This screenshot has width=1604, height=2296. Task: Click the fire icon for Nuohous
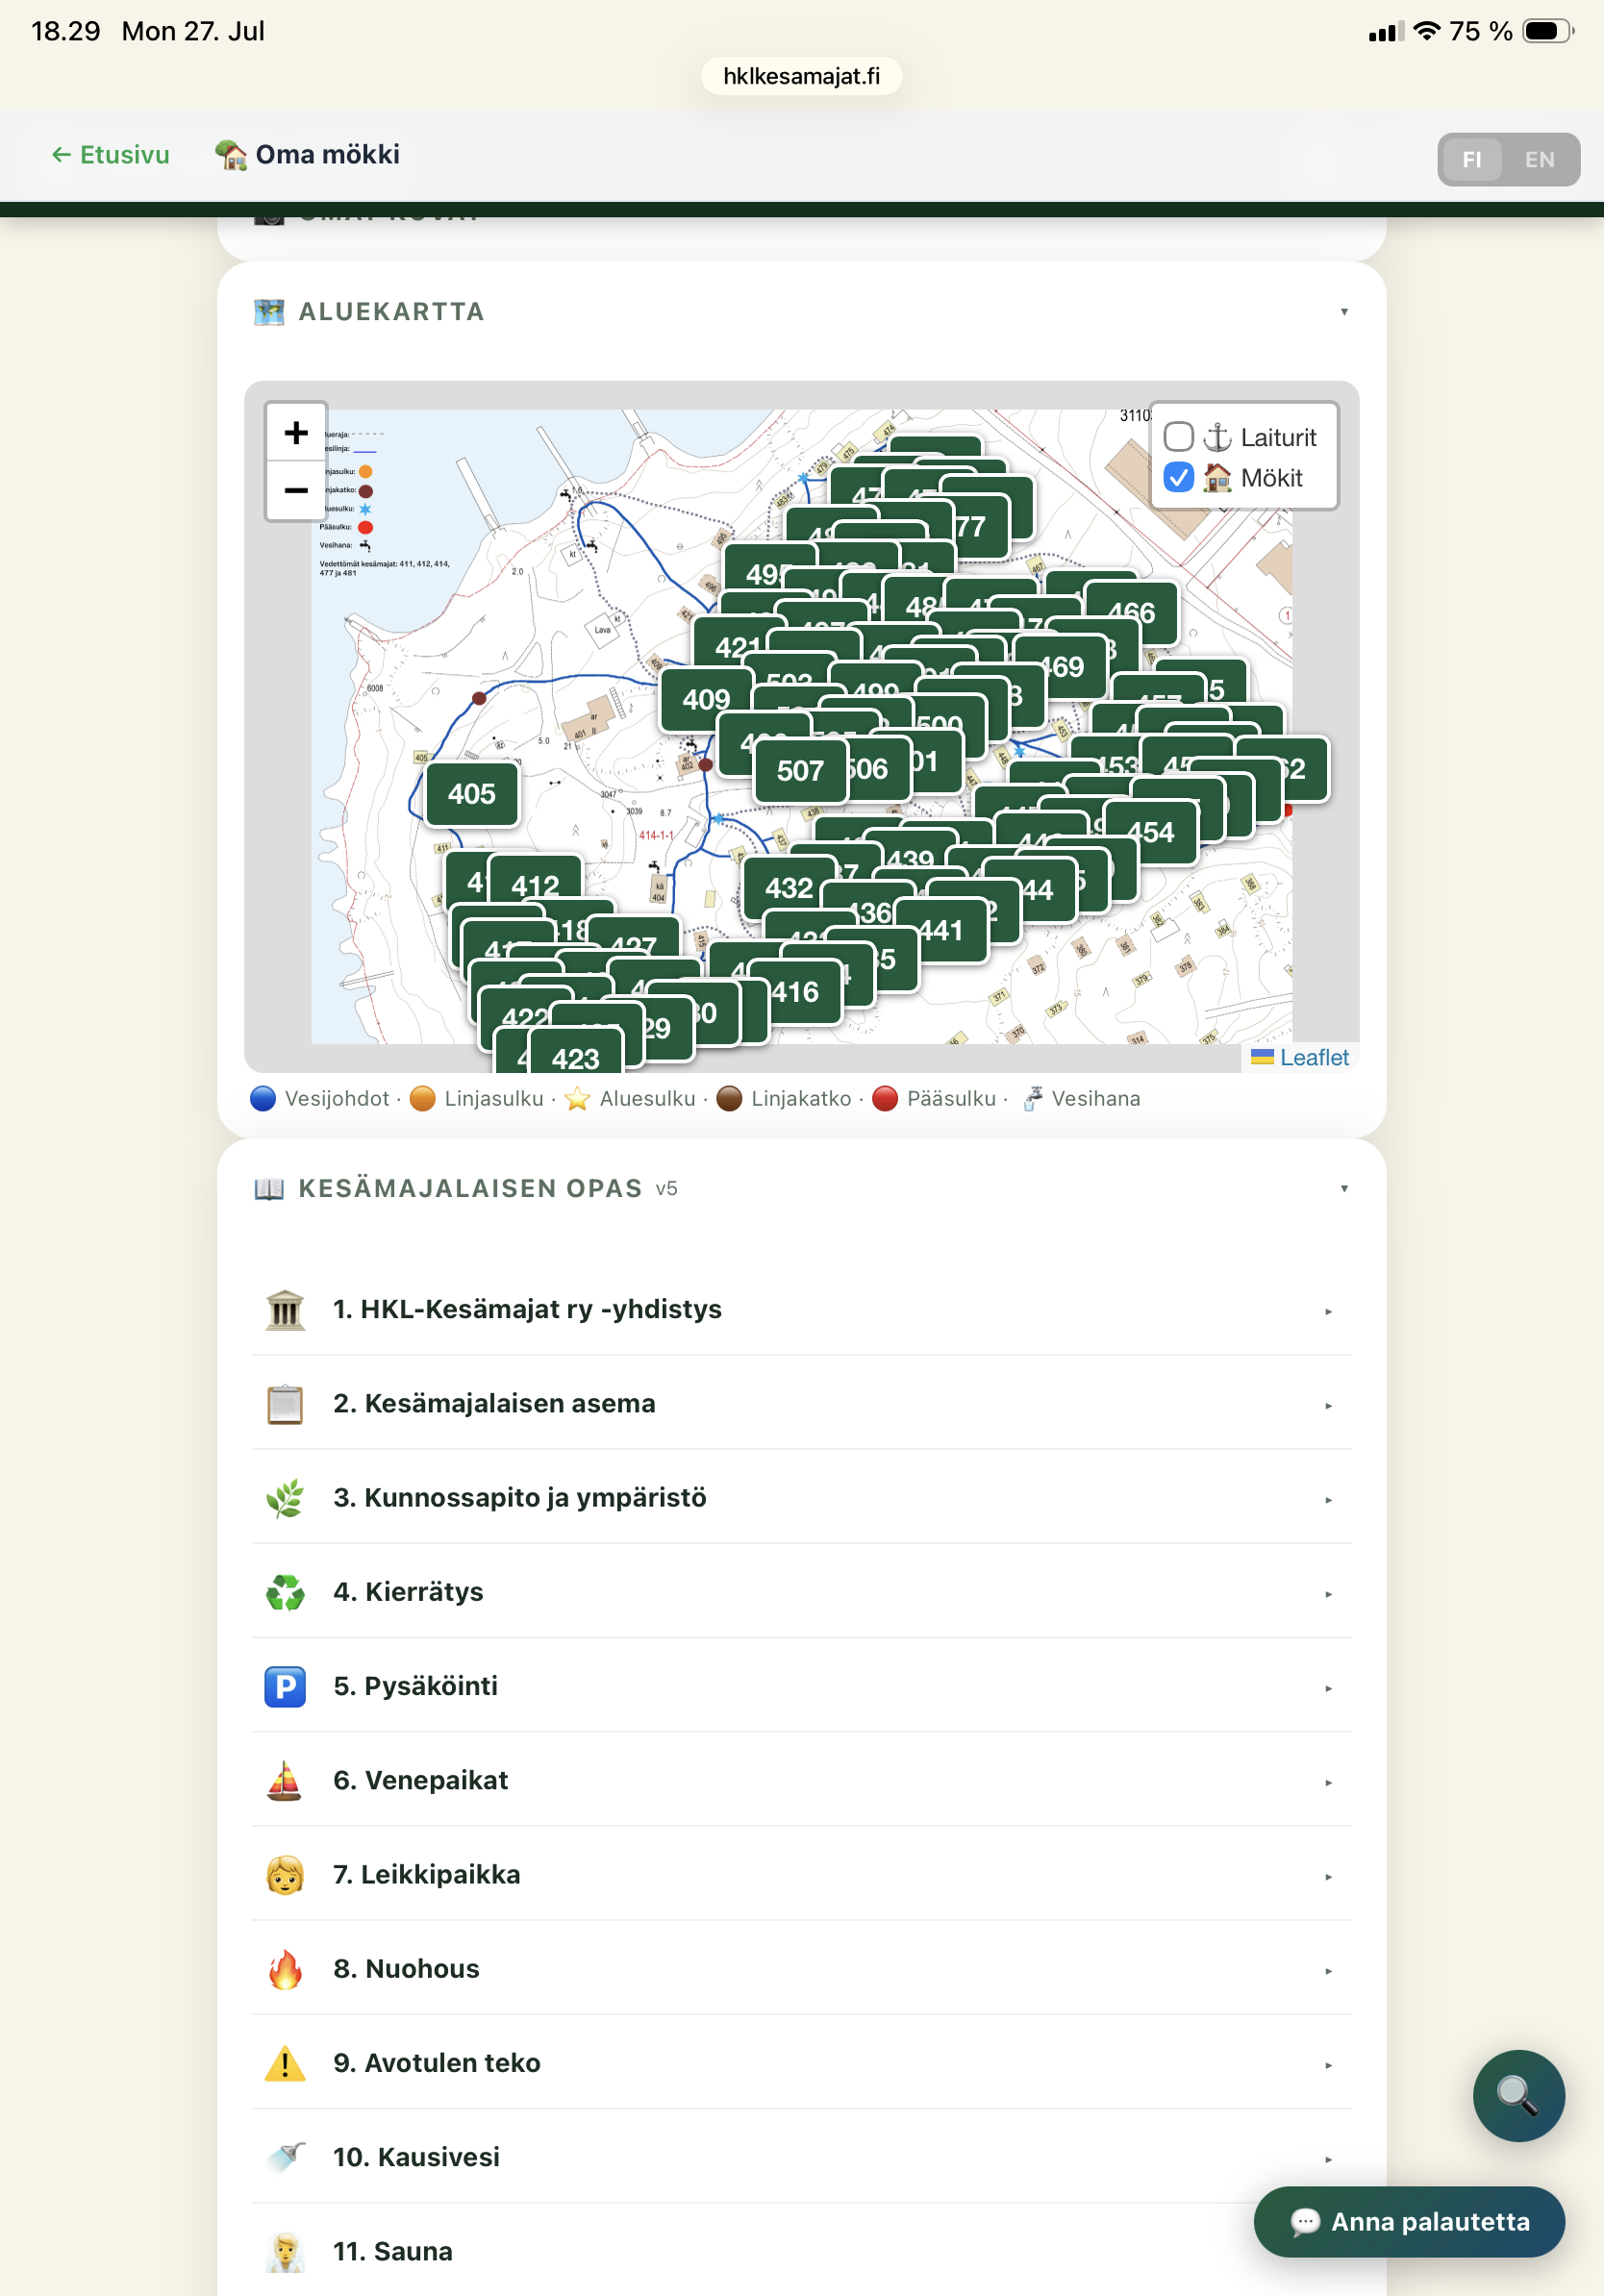pyautogui.click(x=285, y=1969)
